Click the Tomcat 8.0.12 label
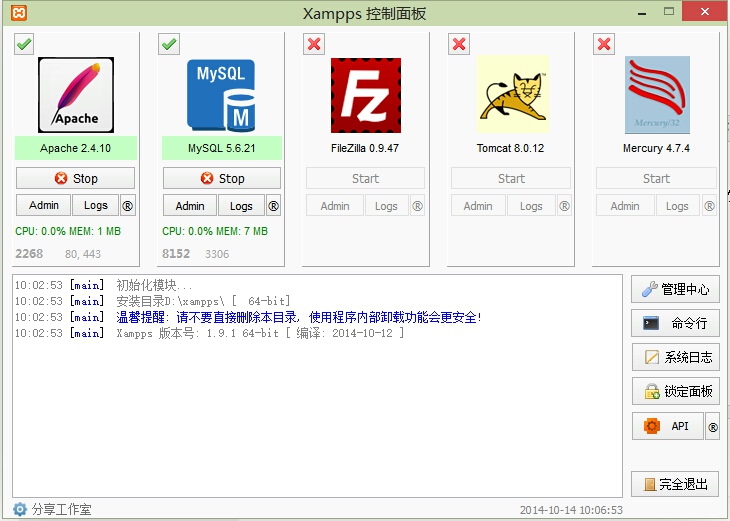 [x=510, y=148]
